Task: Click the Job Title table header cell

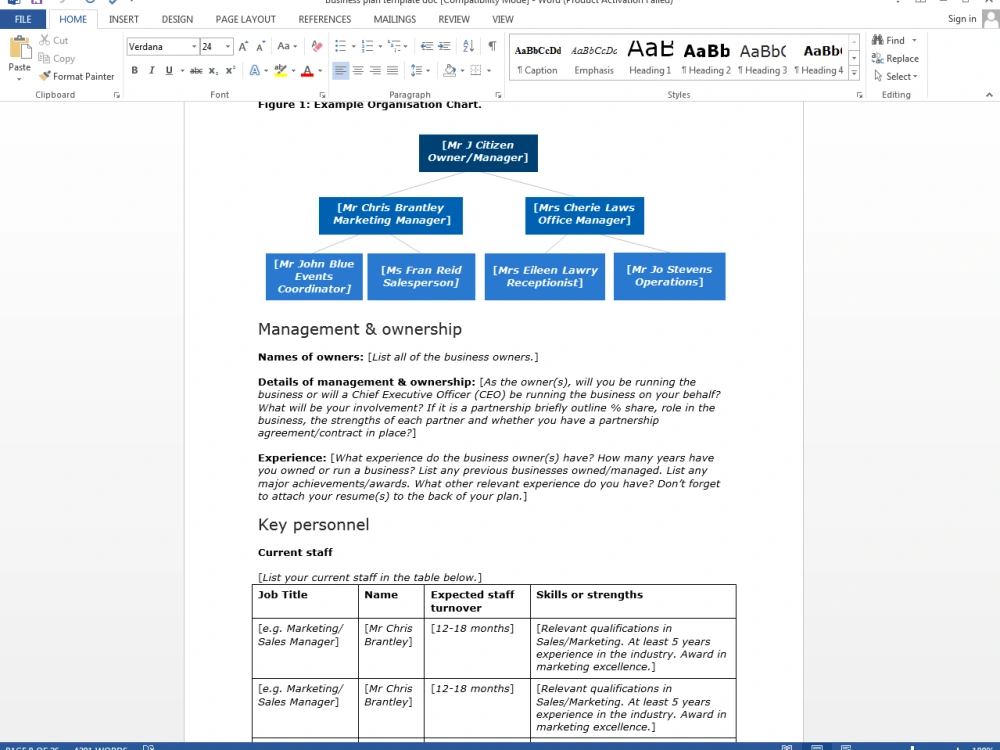Action: click(305, 601)
